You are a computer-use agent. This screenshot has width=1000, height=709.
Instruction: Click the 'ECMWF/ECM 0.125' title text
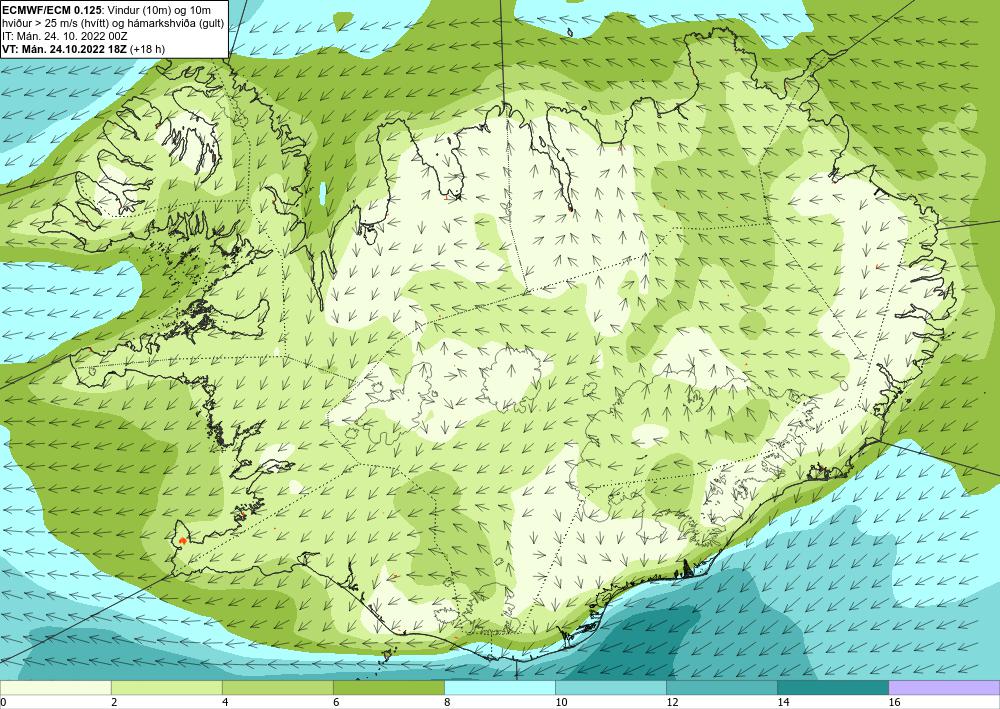[x=50, y=10]
